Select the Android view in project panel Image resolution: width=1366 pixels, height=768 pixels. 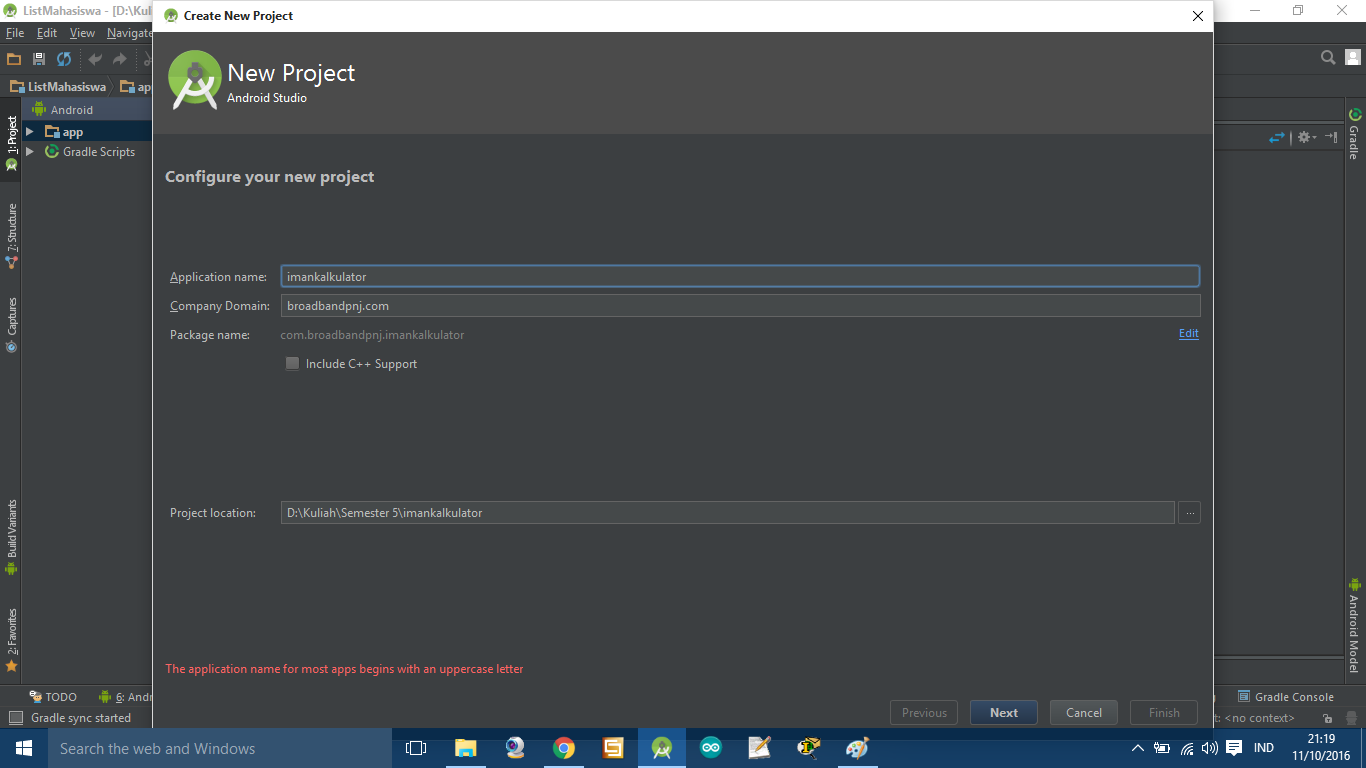click(72, 110)
